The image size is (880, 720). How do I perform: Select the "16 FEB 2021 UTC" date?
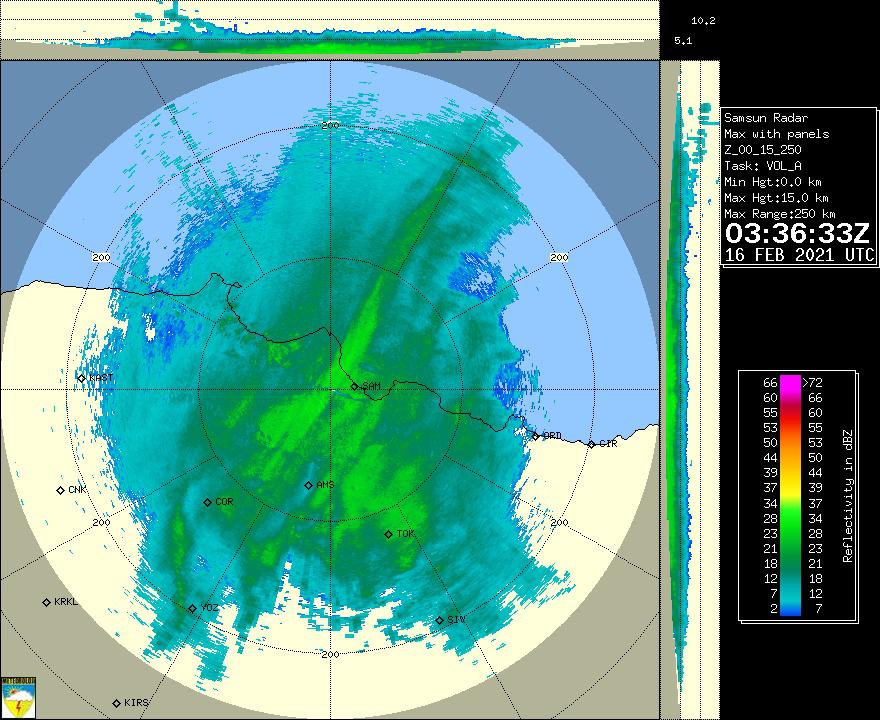[799, 255]
